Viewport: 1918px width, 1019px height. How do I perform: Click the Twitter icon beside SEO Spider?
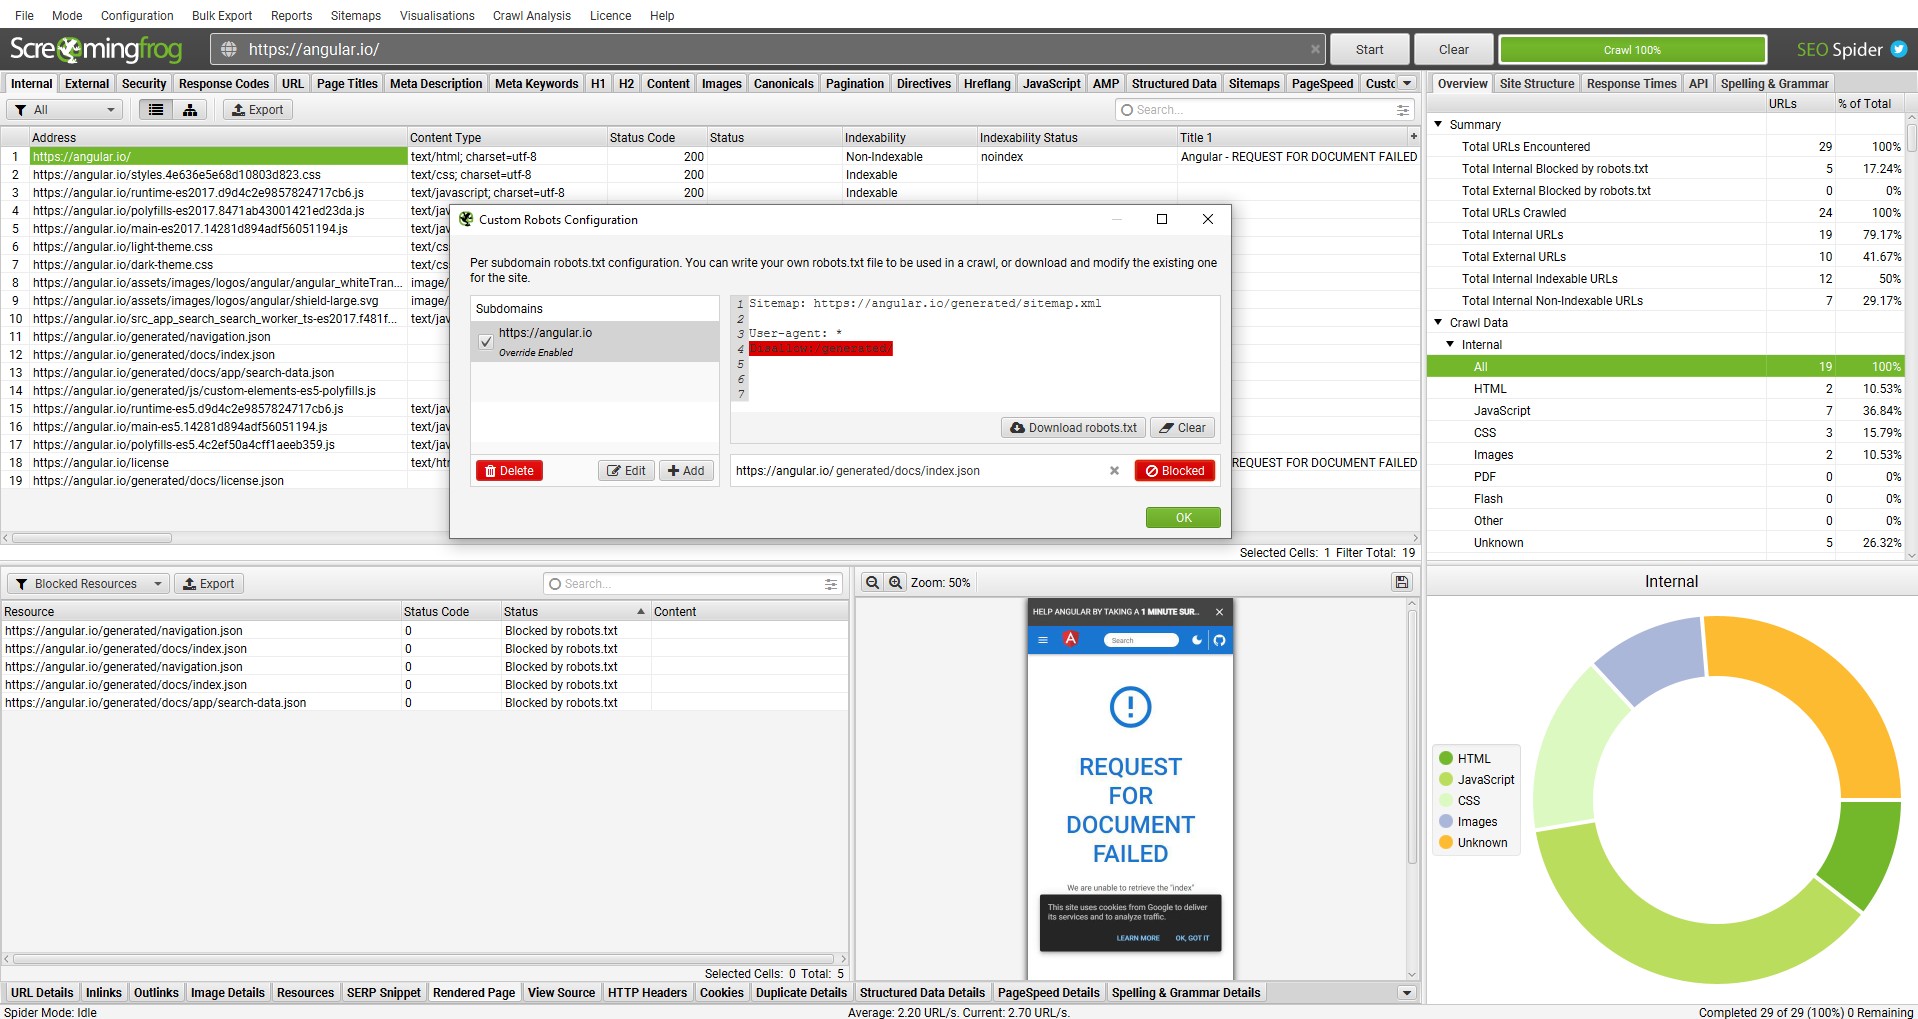click(1898, 49)
